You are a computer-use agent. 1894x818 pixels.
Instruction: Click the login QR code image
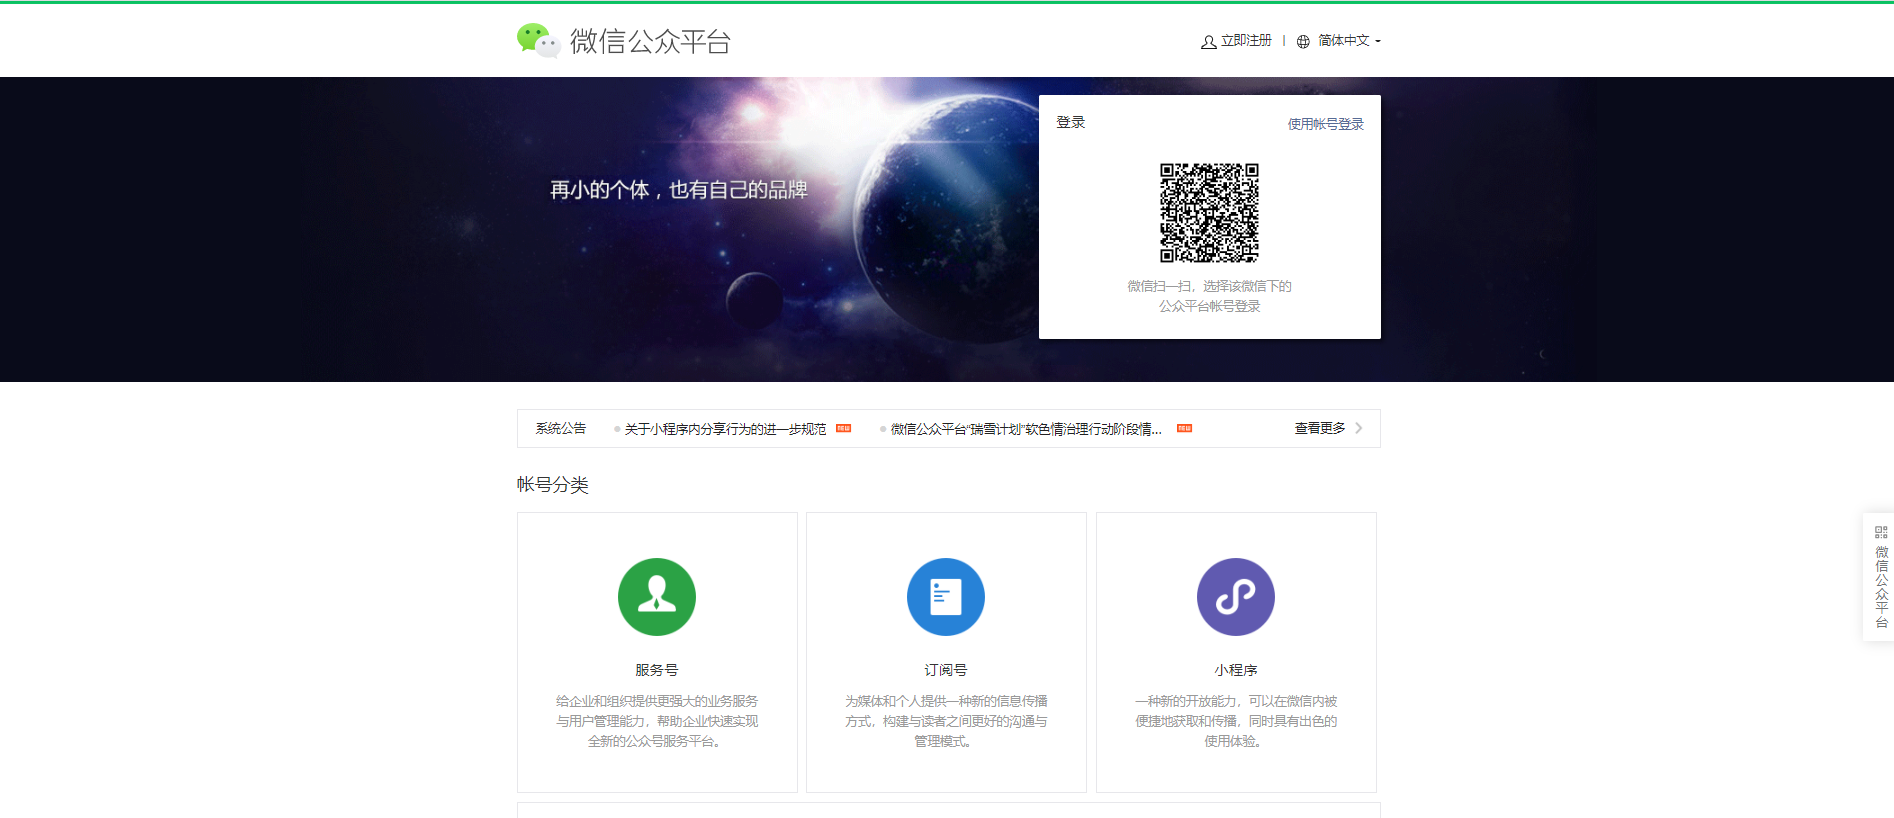pyautogui.click(x=1209, y=213)
